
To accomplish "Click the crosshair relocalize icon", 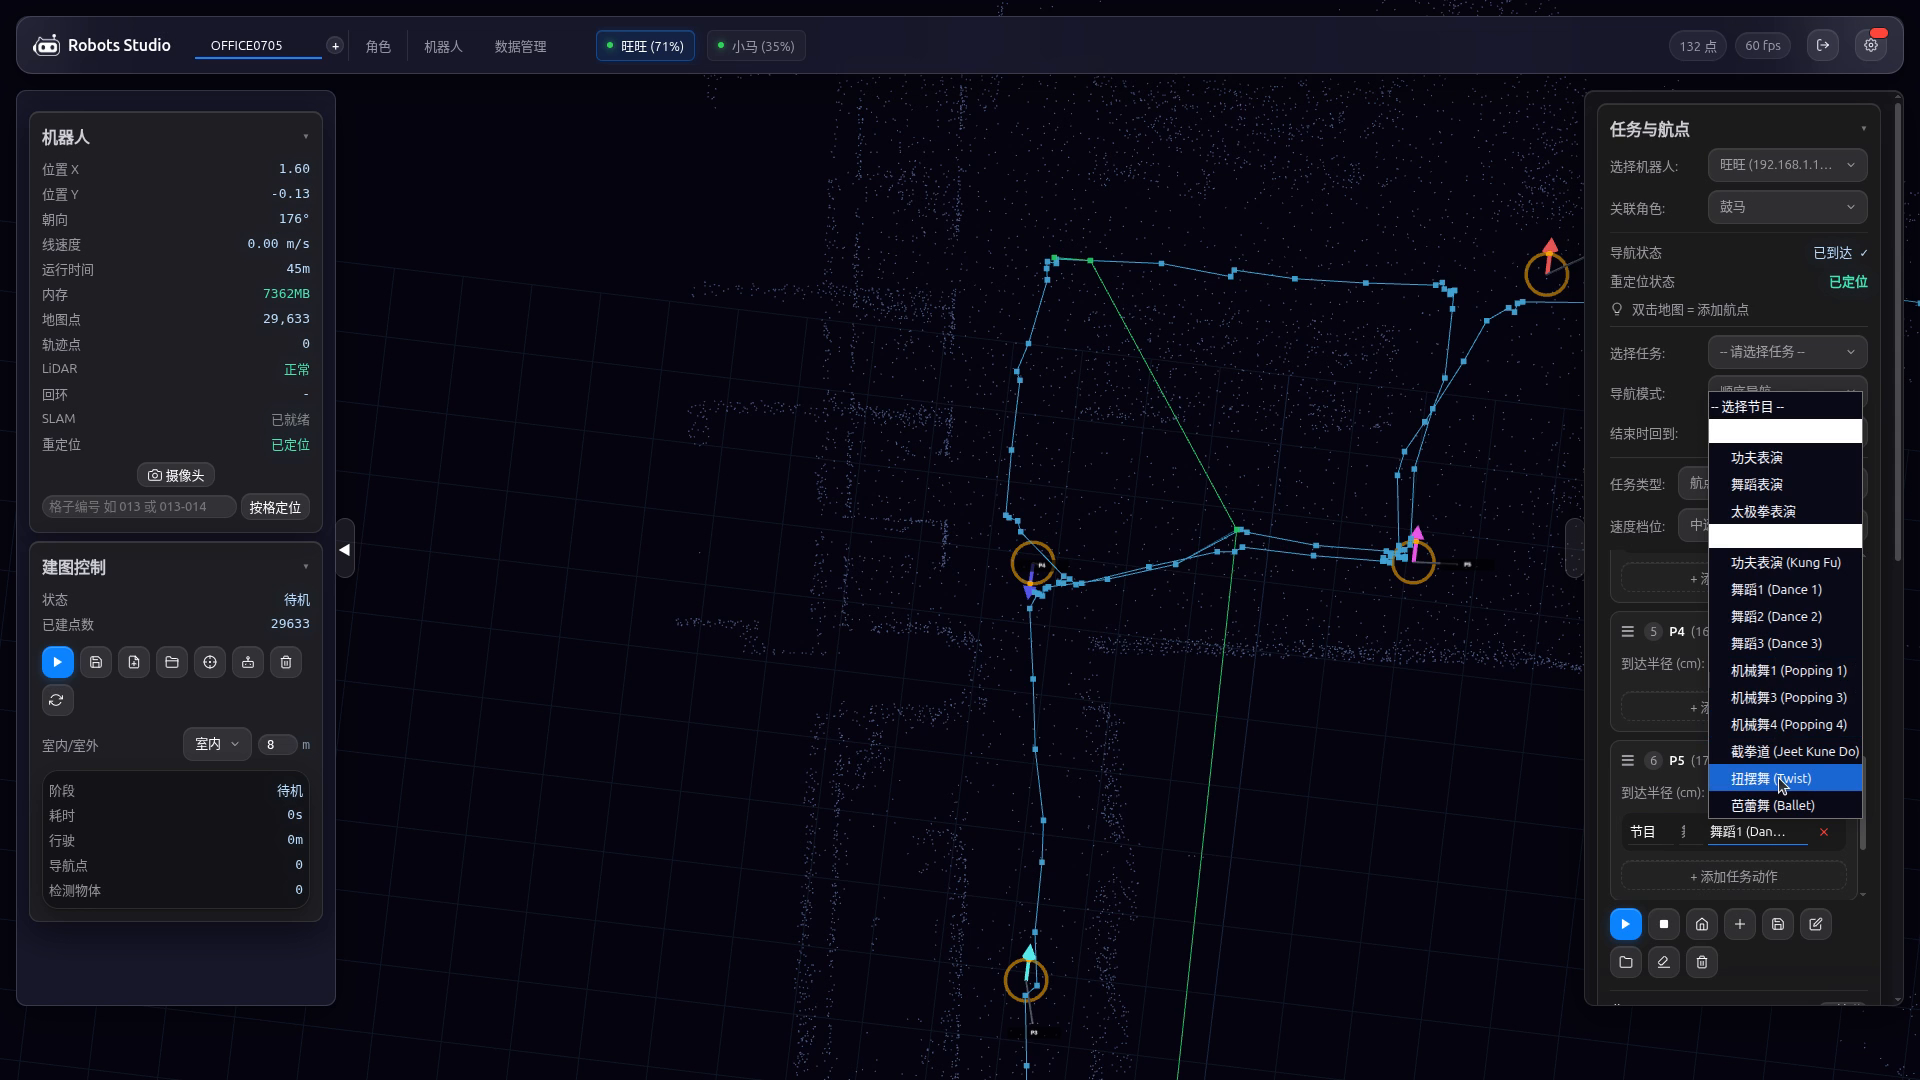I will coord(210,662).
